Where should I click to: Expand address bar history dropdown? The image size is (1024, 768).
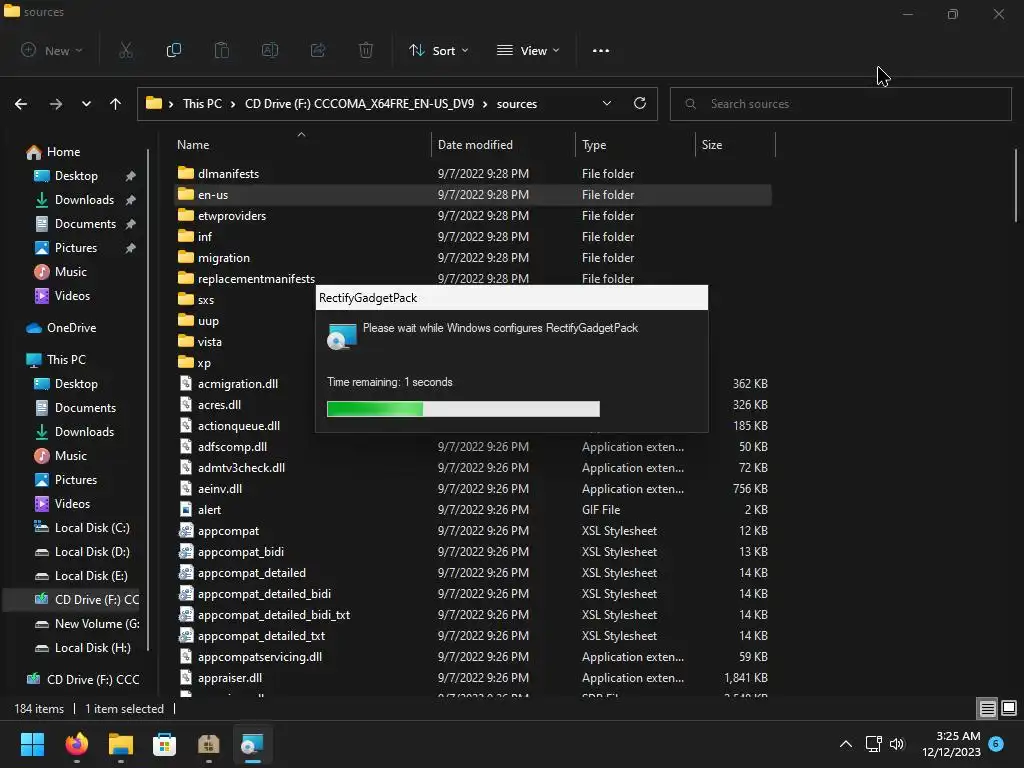[607, 103]
